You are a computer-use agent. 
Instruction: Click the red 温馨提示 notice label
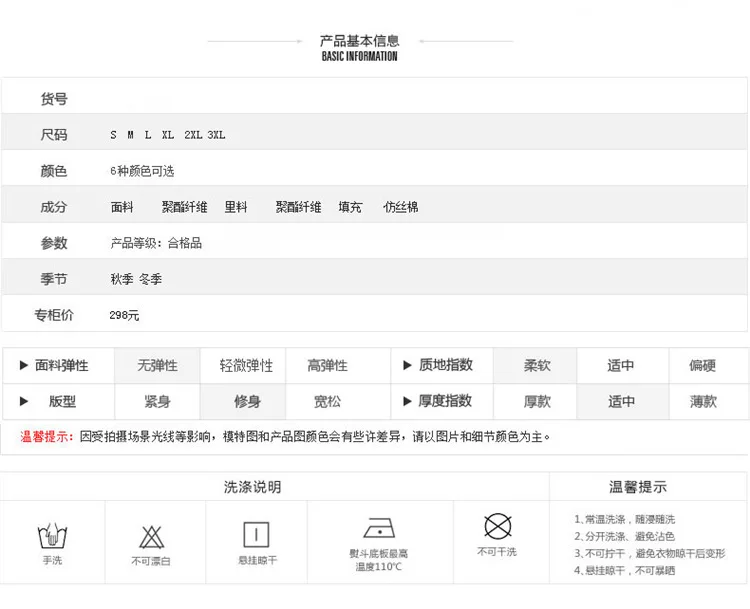click(46, 437)
